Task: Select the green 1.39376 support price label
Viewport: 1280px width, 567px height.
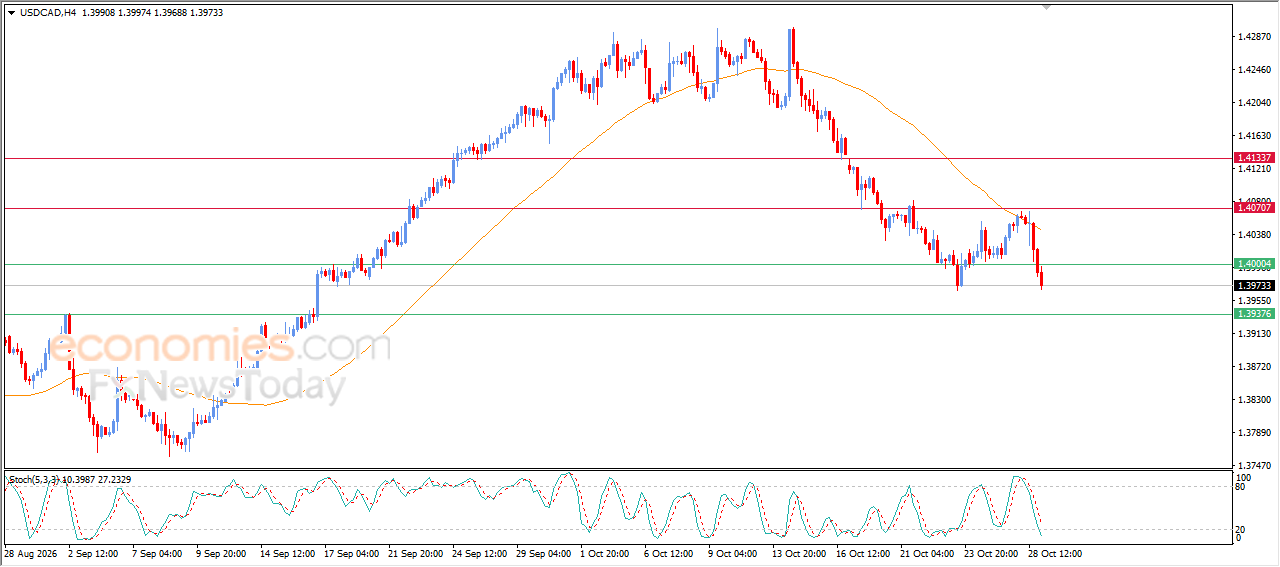Action: click(1254, 314)
